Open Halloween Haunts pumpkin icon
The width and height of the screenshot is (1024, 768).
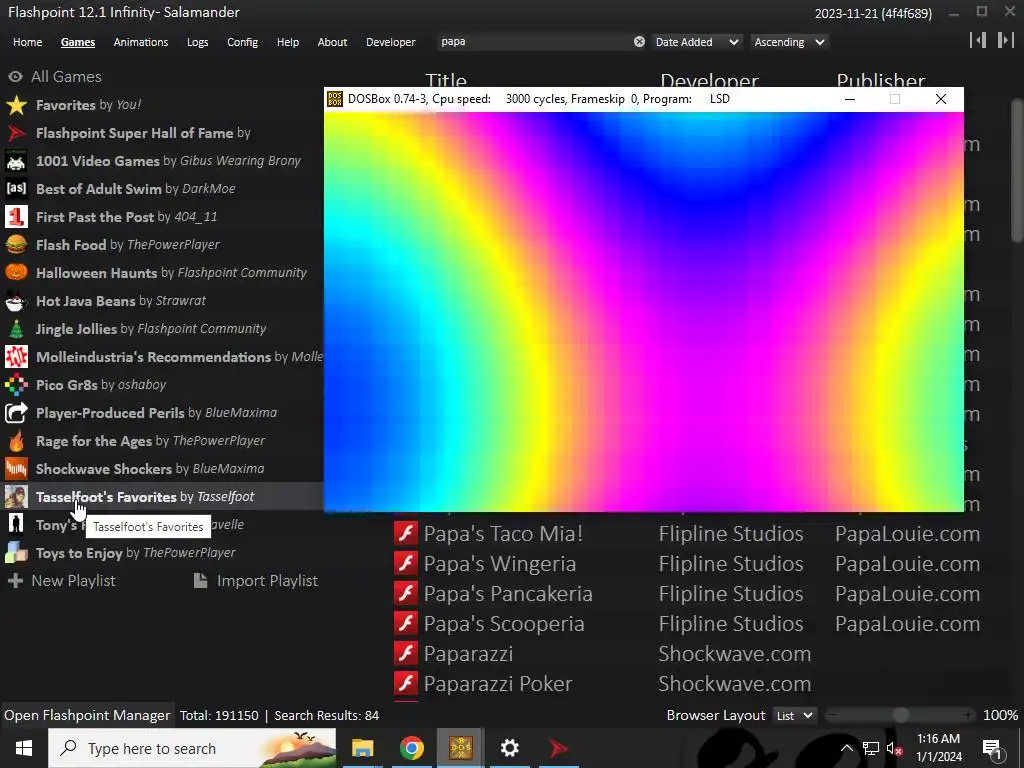click(16, 273)
